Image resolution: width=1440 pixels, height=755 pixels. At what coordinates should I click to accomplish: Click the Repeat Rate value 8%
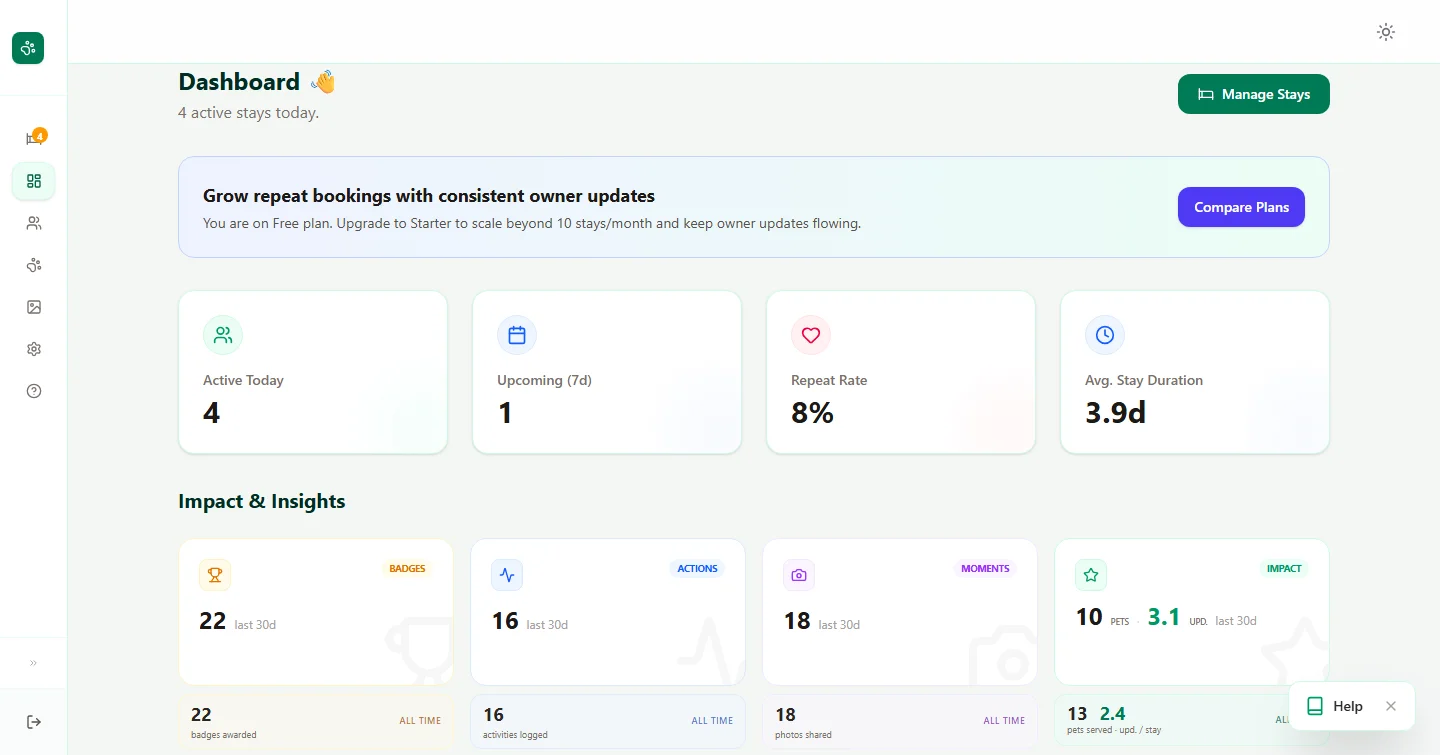(x=812, y=413)
